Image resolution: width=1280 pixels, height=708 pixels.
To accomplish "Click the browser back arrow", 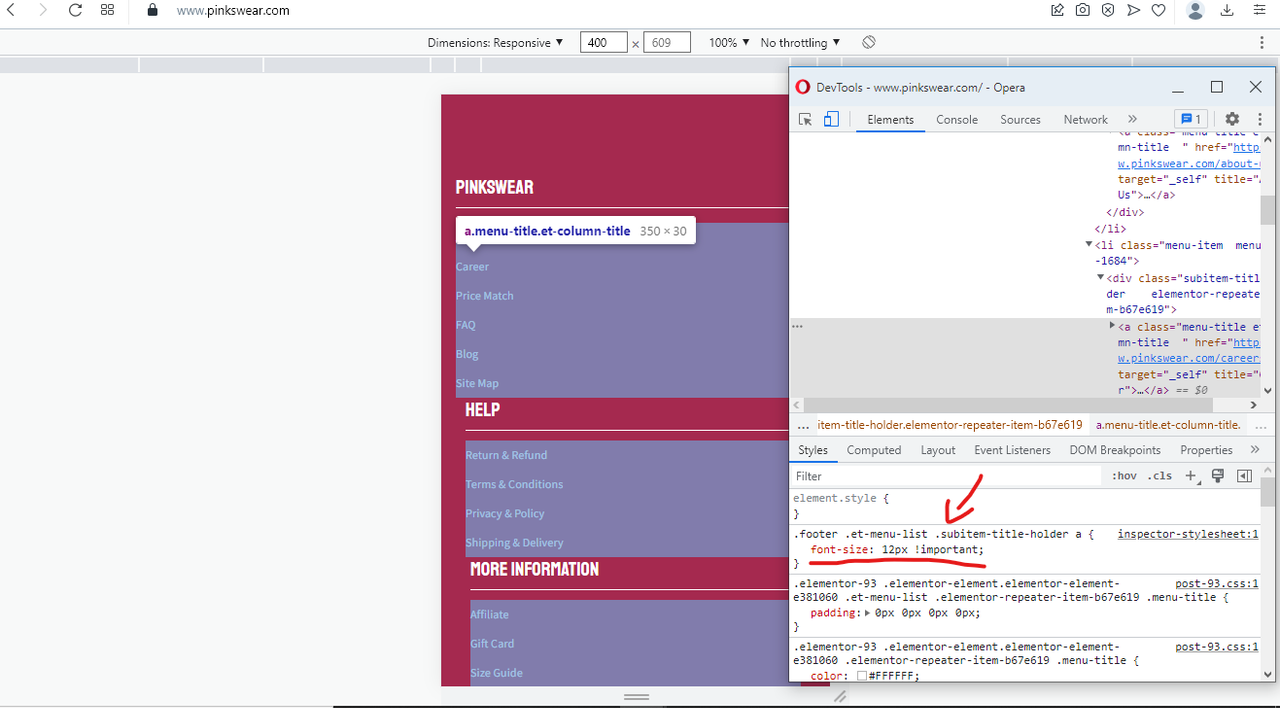I will tap(12, 10).
